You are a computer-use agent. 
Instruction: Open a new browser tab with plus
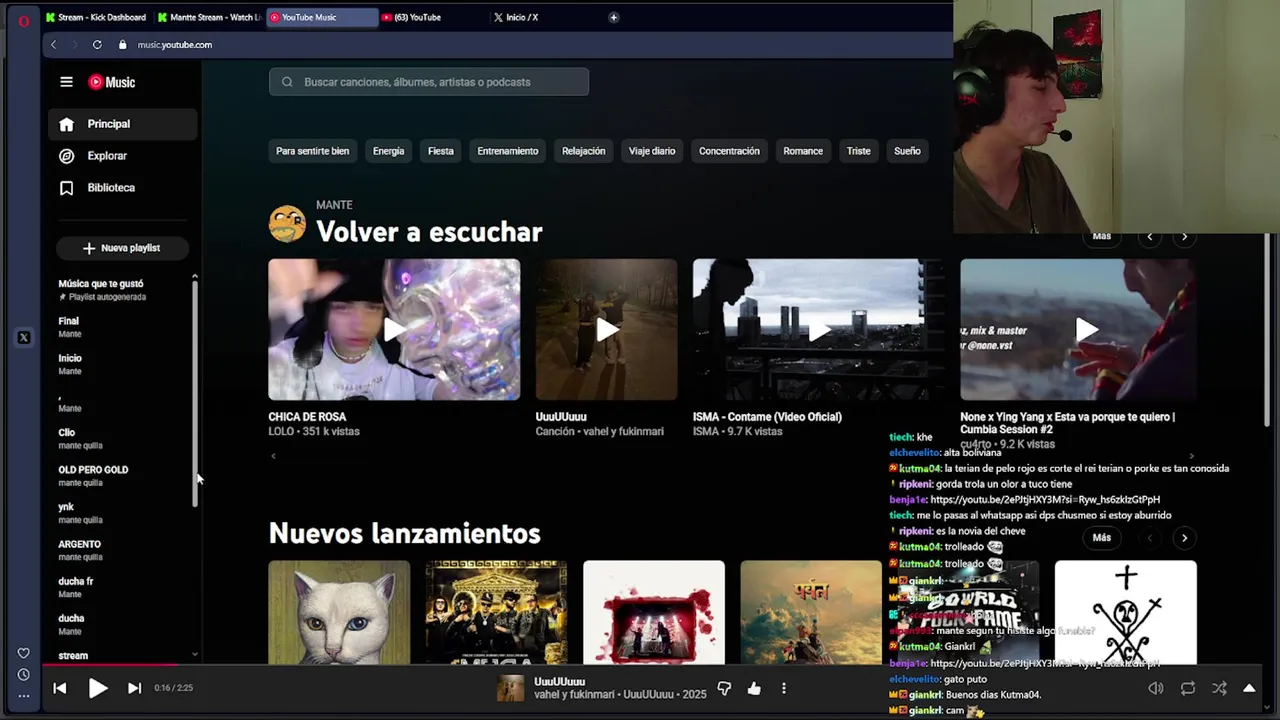613,17
